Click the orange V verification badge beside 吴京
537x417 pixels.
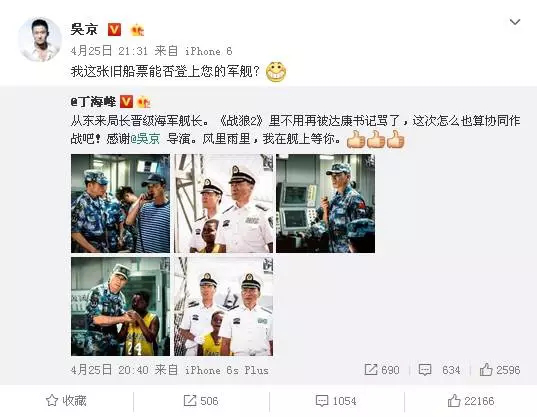click(114, 29)
